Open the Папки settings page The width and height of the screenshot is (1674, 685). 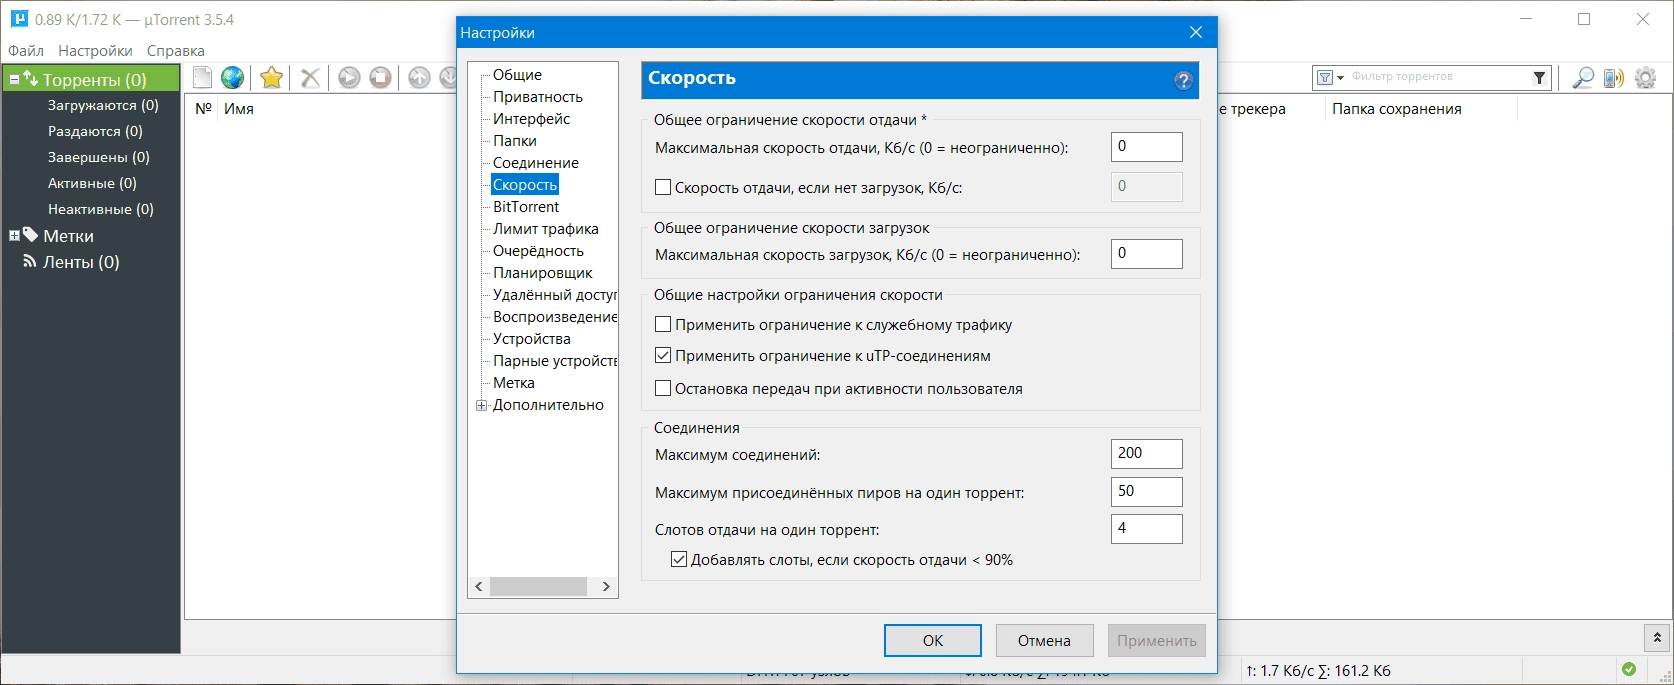tap(515, 140)
